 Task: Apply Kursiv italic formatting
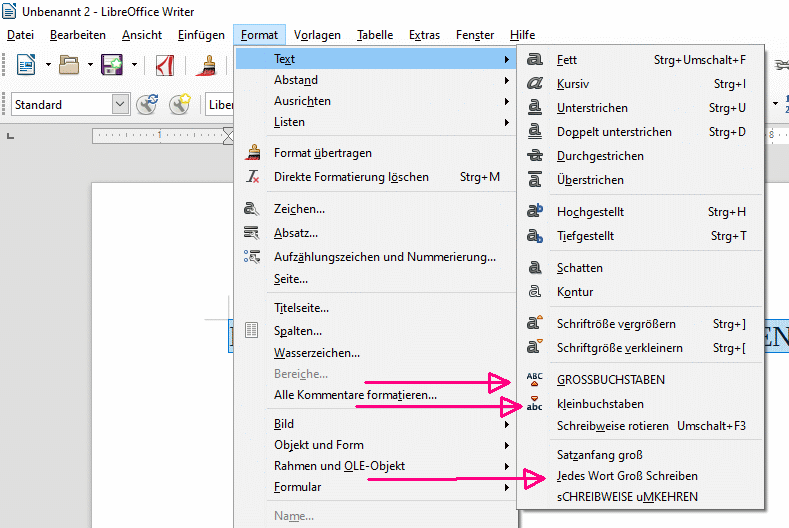(641, 84)
